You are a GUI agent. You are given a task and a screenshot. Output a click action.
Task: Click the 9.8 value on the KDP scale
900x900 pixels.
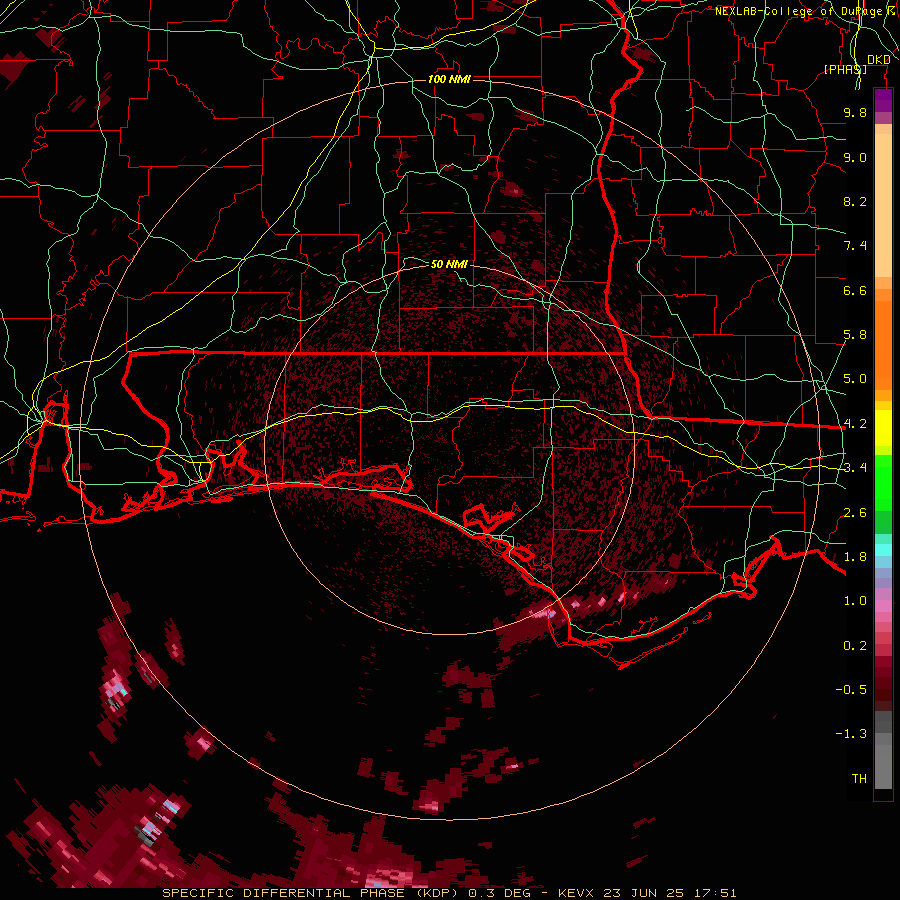tap(855, 112)
